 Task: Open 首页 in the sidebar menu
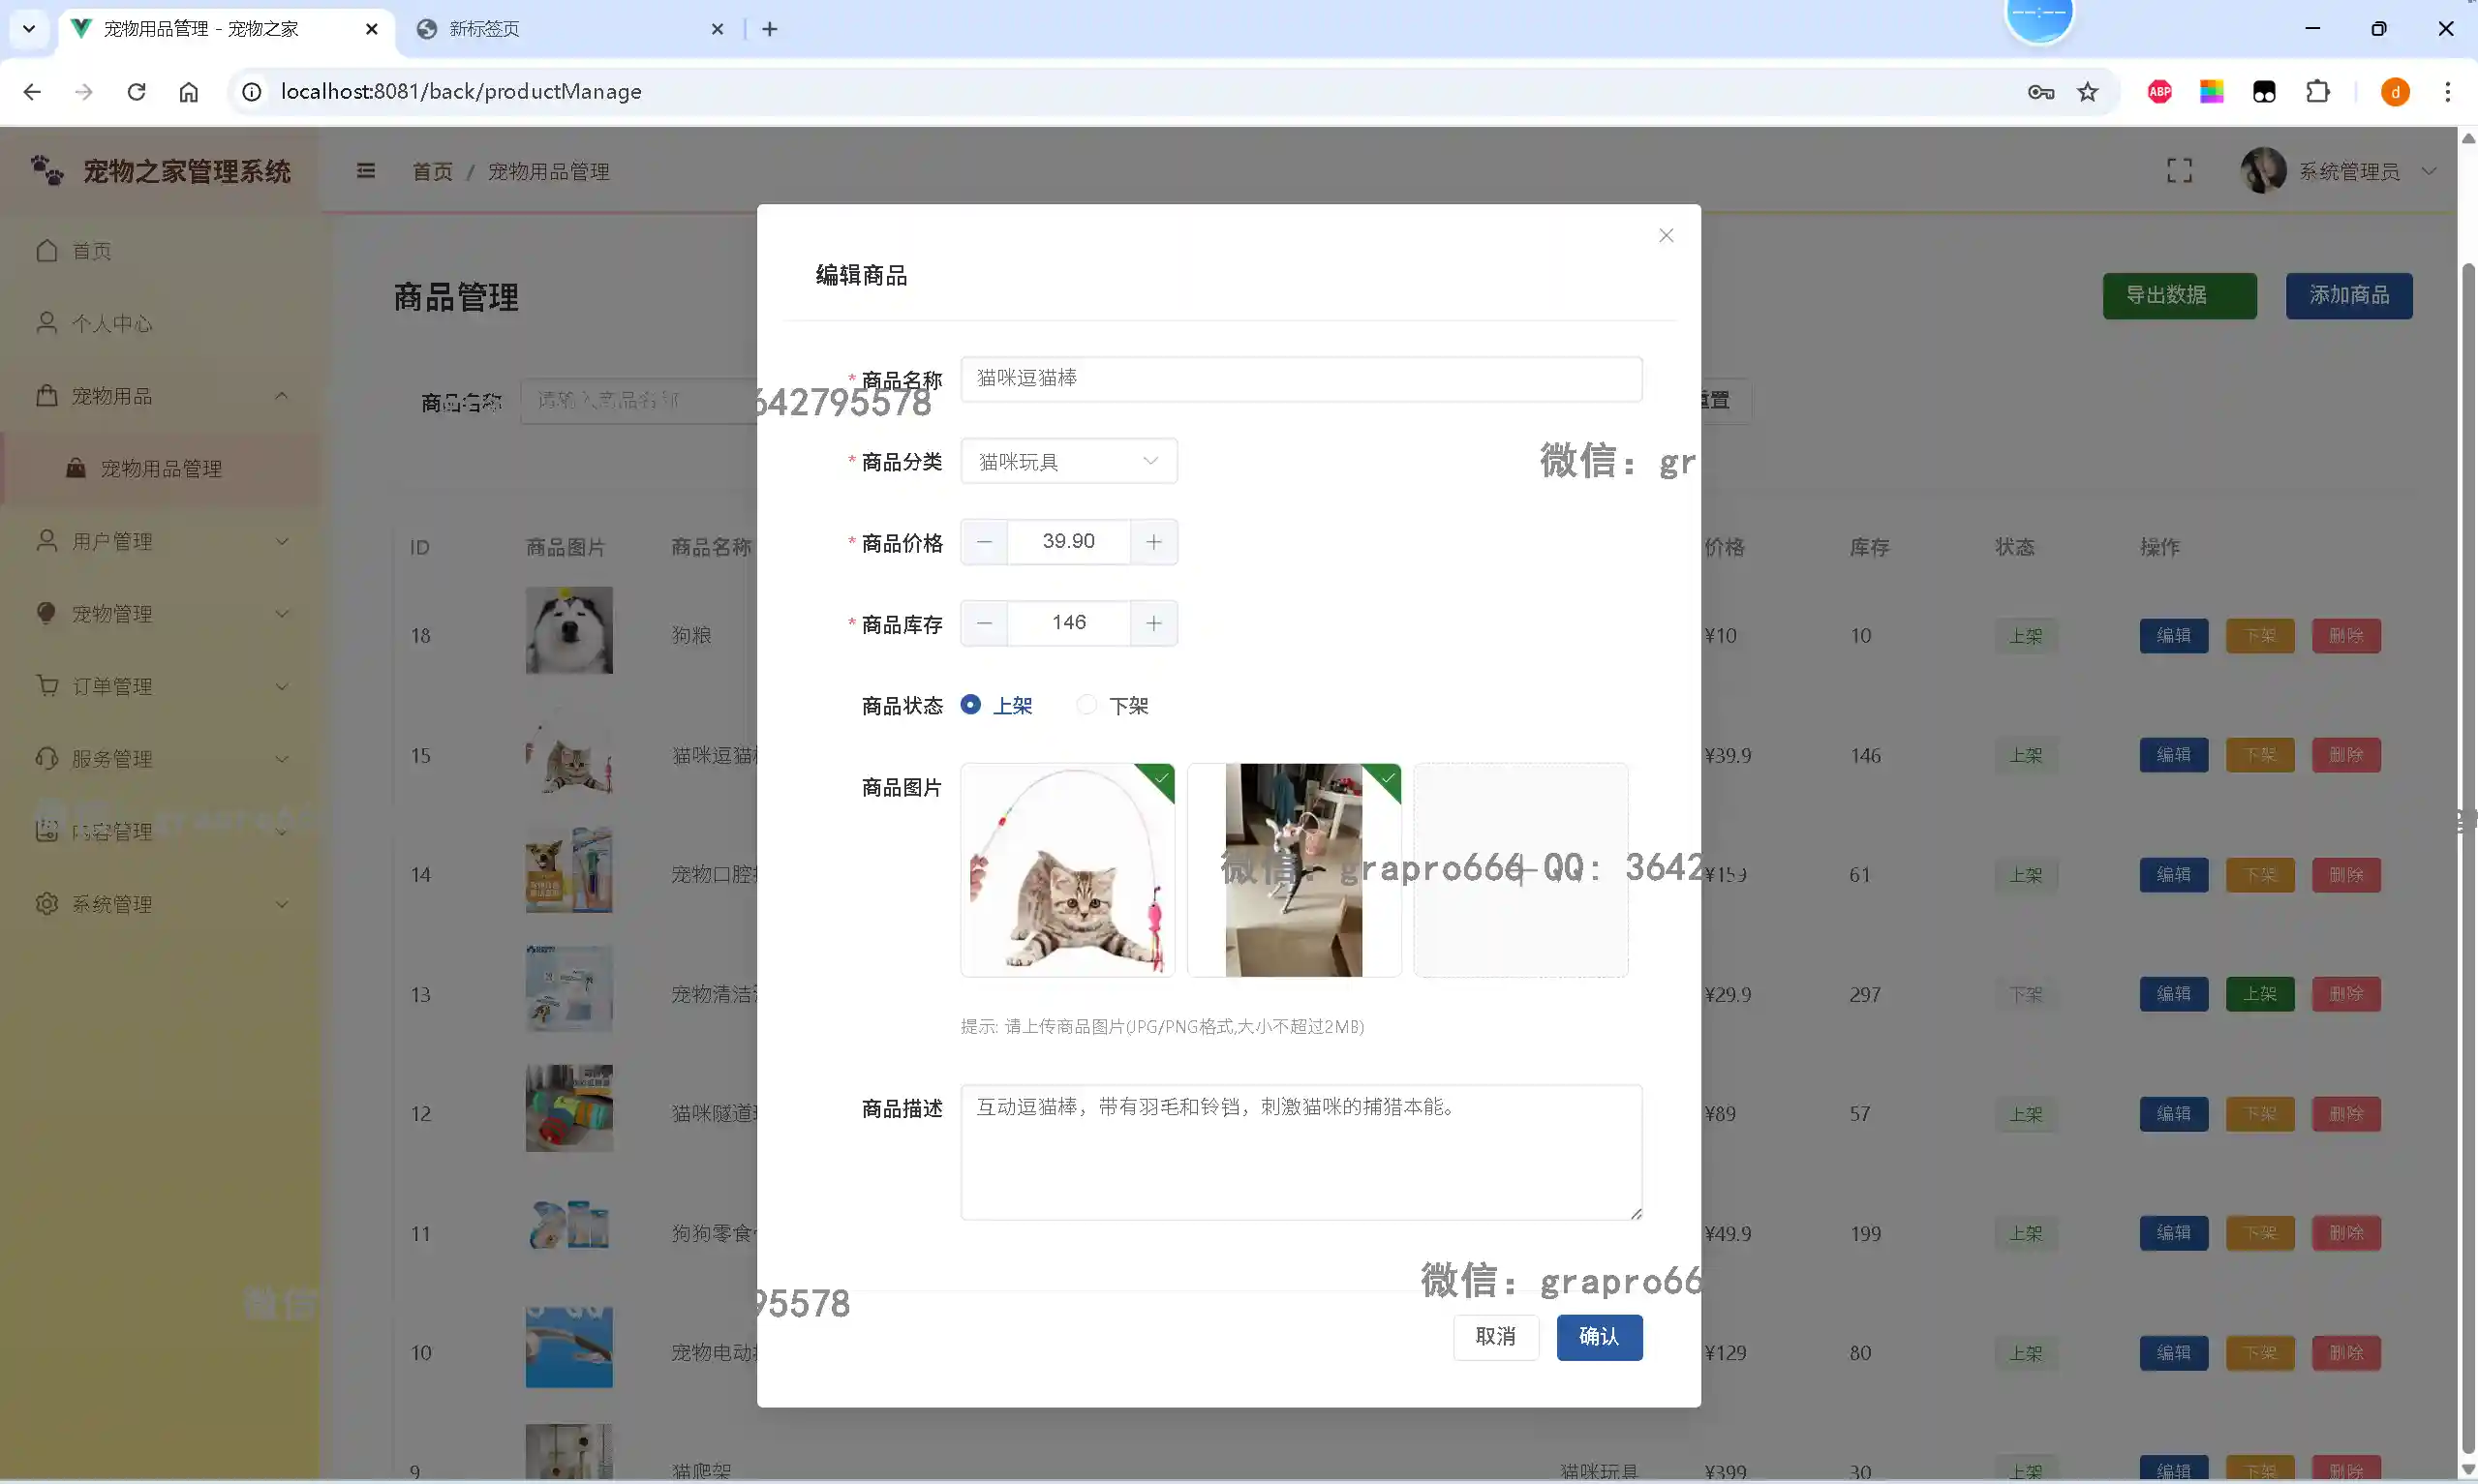(x=90, y=251)
